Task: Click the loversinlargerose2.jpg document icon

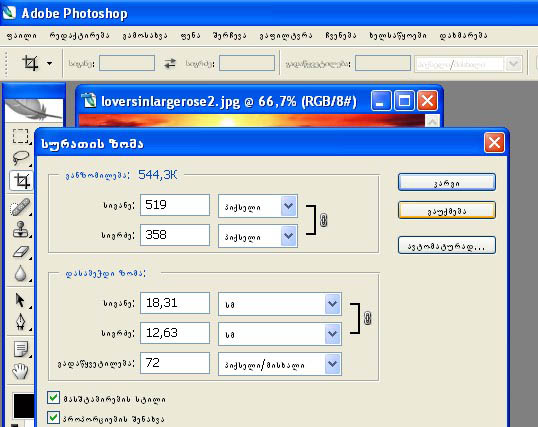Action: click(x=90, y=101)
